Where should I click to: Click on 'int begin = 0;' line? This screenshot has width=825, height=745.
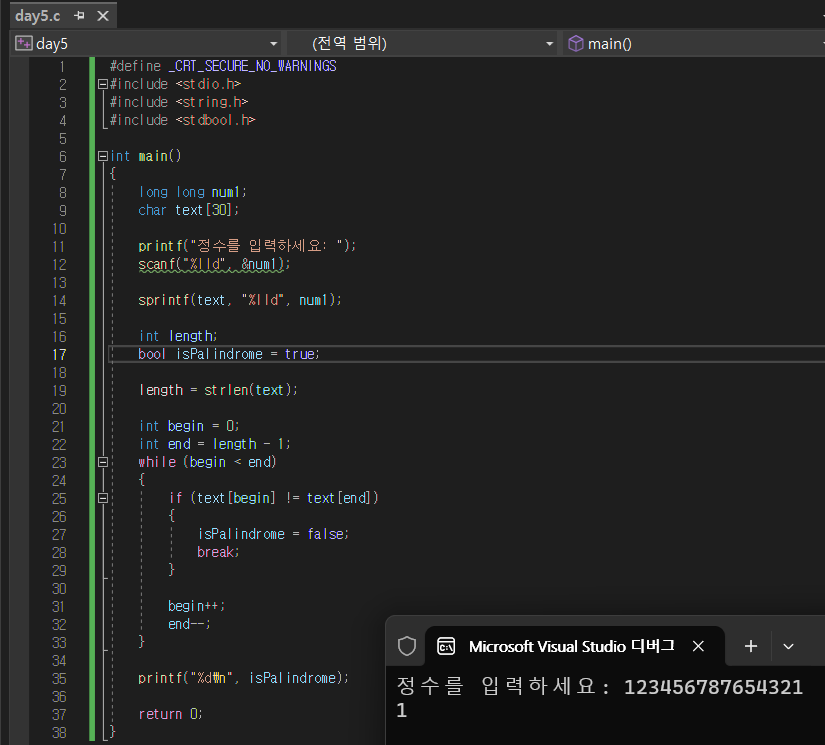(x=189, y=426)
